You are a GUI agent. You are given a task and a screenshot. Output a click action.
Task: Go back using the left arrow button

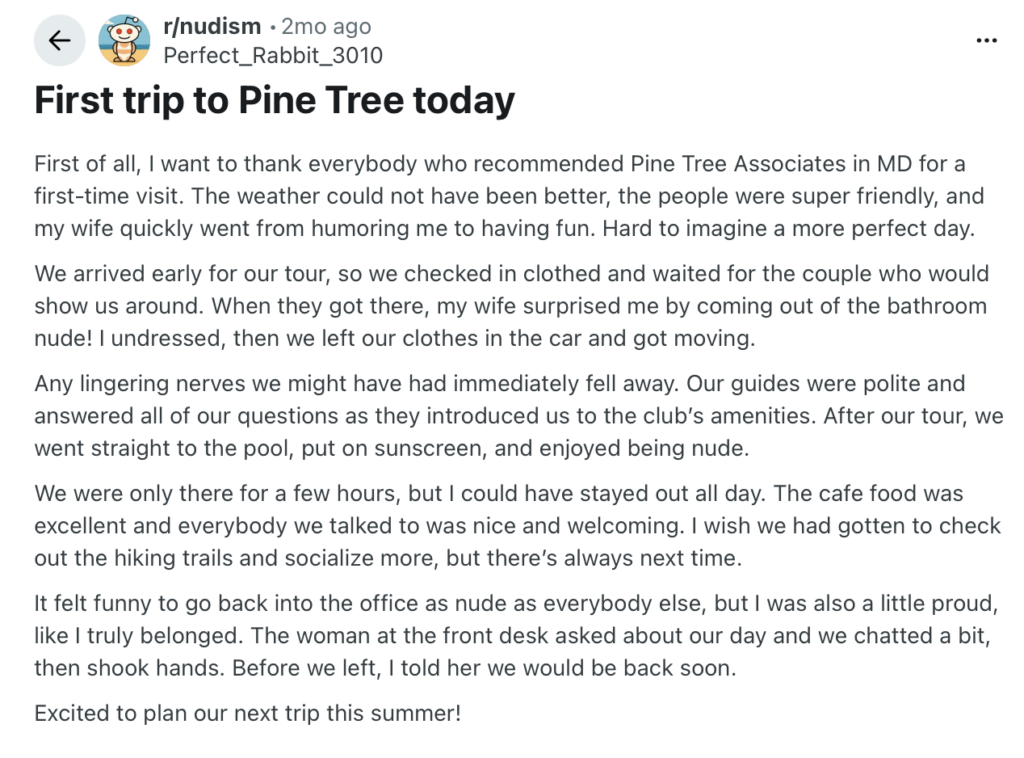59,40
